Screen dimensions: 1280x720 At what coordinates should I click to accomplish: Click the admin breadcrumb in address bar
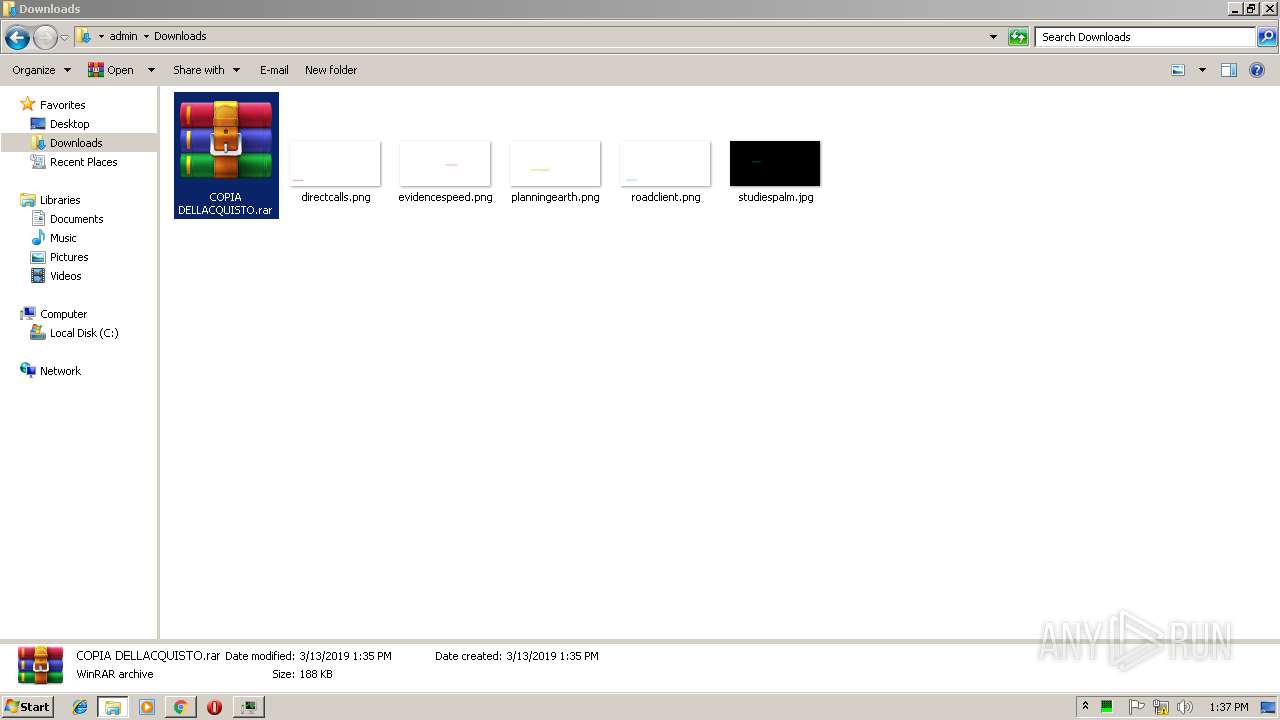pos(123,37)
